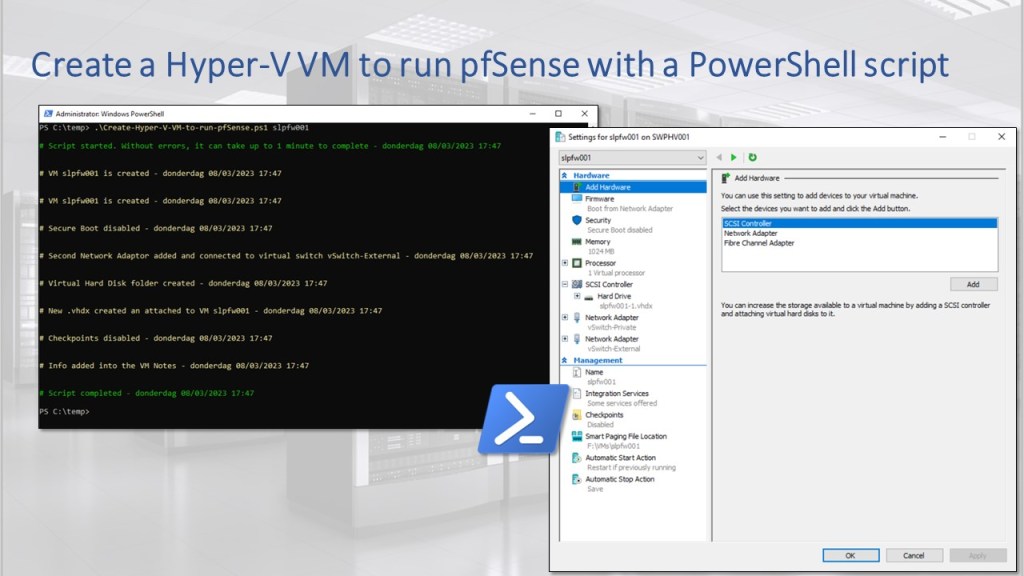The image size is (1024, 576).
Task: Click the Add Hardware icon in tree
Action: (577, 187)
